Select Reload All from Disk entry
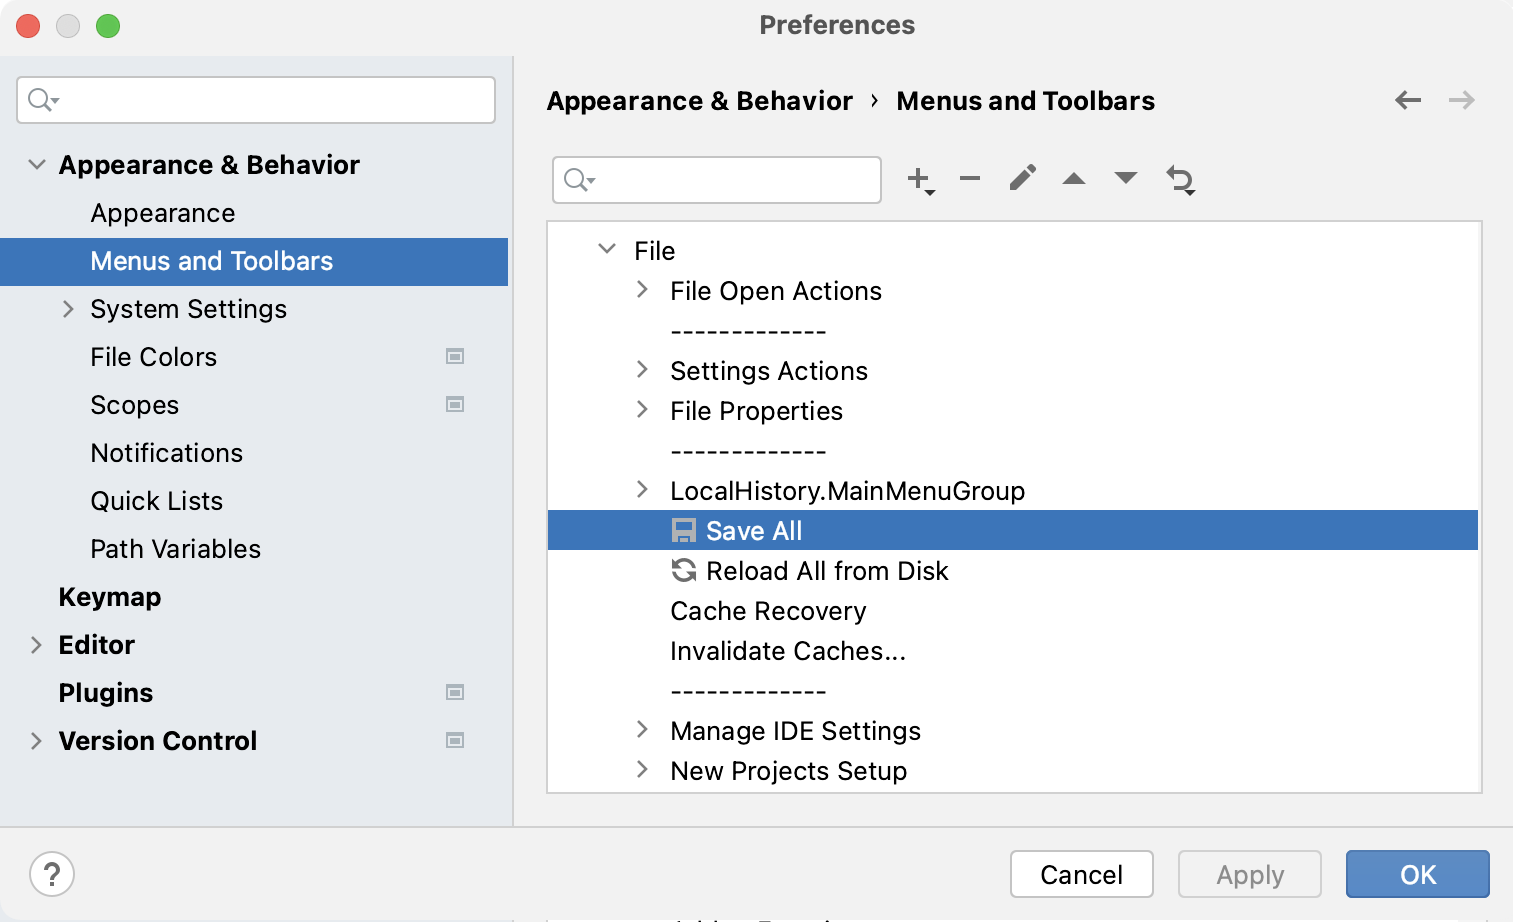 pos(826,571)
